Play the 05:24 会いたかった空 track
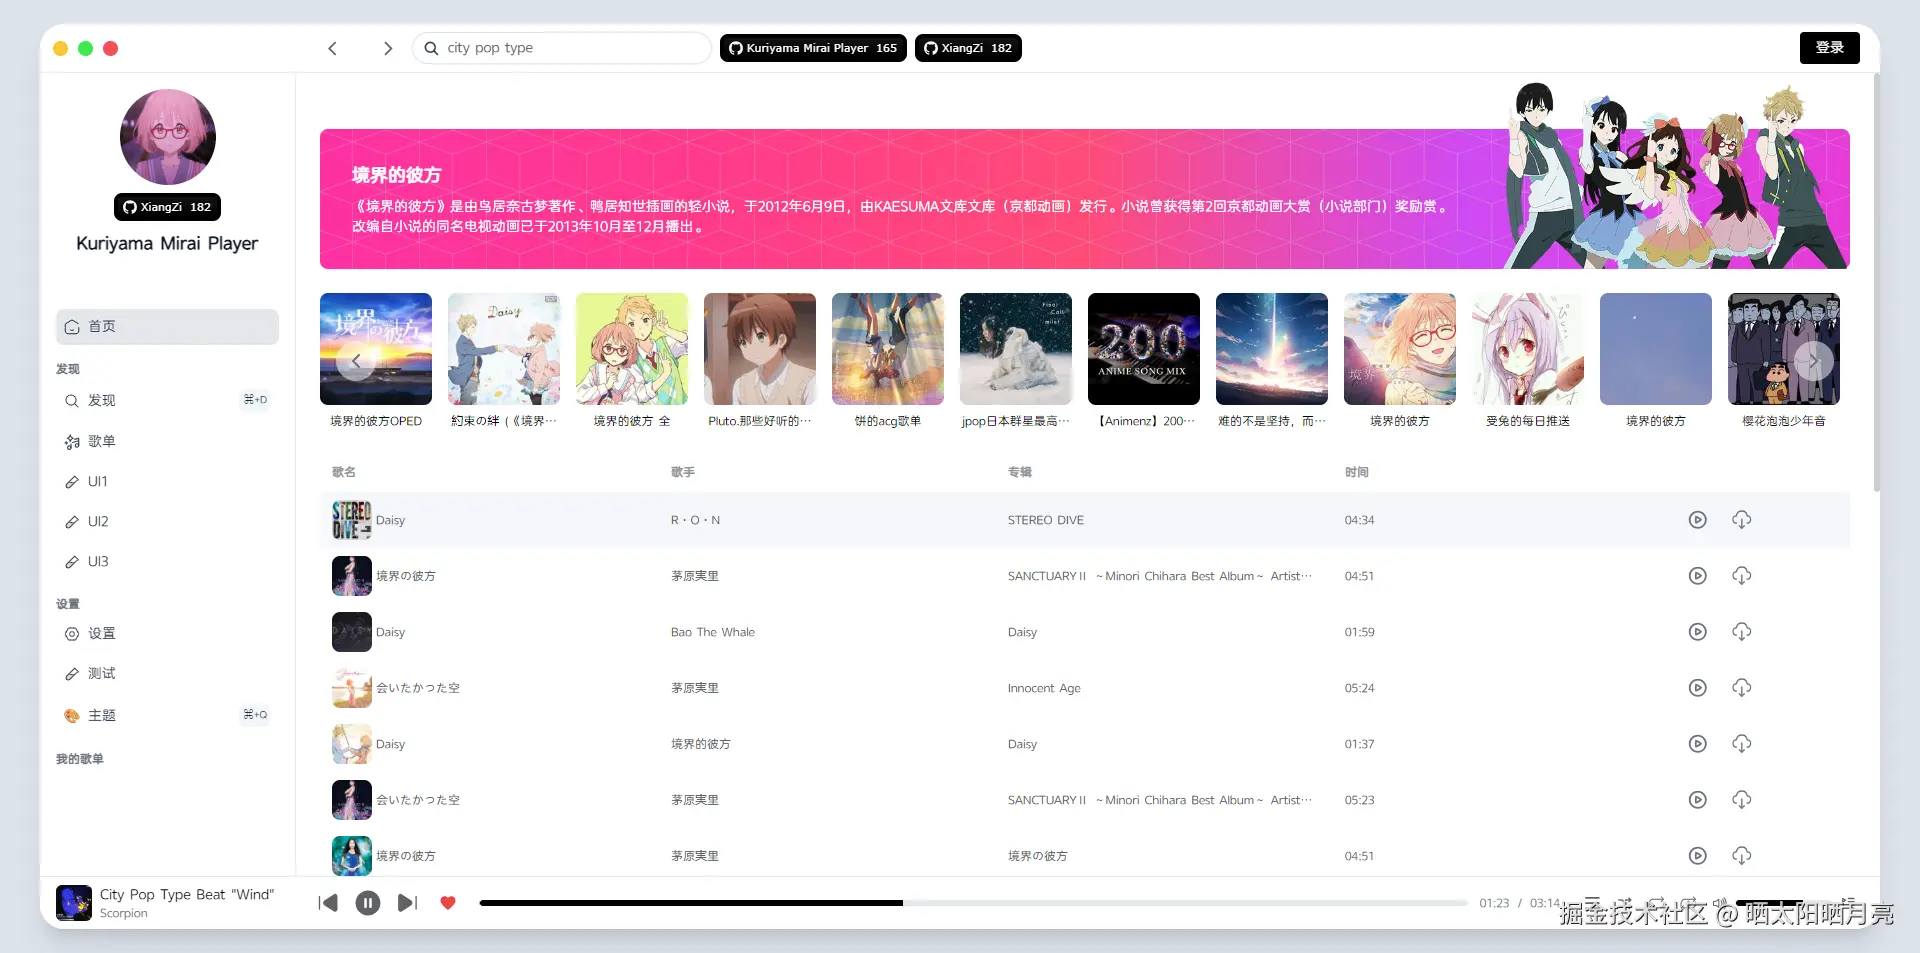The width and height of the screenshot is (1920, 953). pyautogui.click(x=1697, y=688)
